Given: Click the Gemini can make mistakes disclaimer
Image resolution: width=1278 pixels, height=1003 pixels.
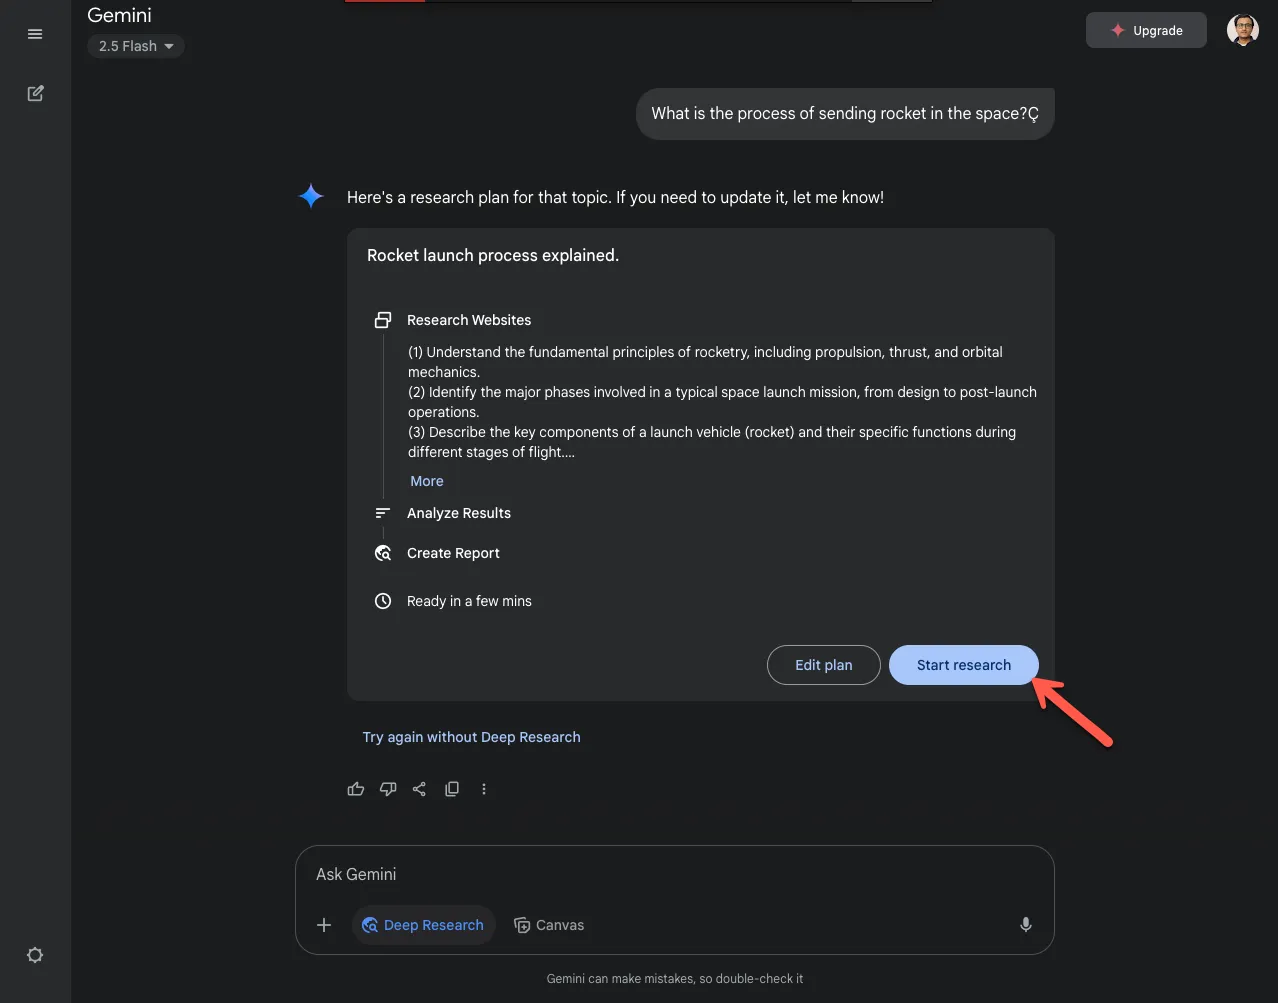Looking at the screenshot, I should [x=675, y=979].
